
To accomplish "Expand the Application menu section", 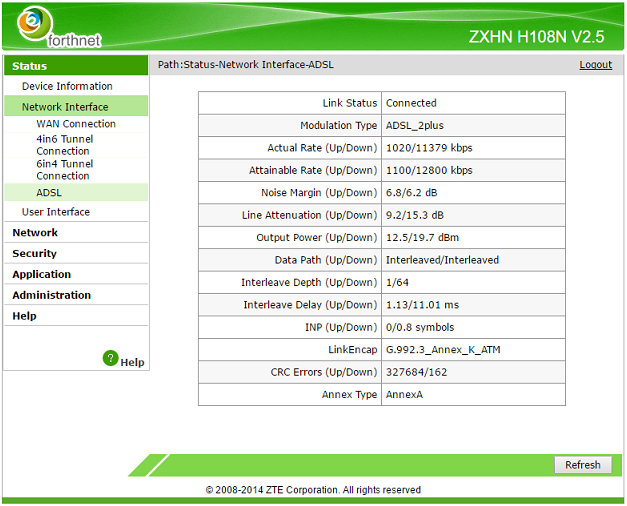I will (42, 274).
